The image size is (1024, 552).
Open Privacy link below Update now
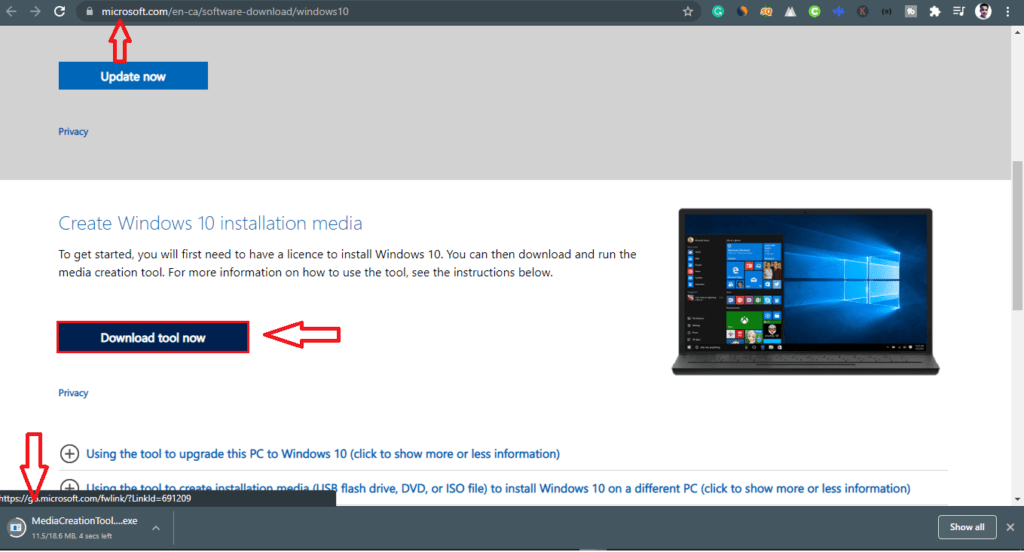coord(73,131)
